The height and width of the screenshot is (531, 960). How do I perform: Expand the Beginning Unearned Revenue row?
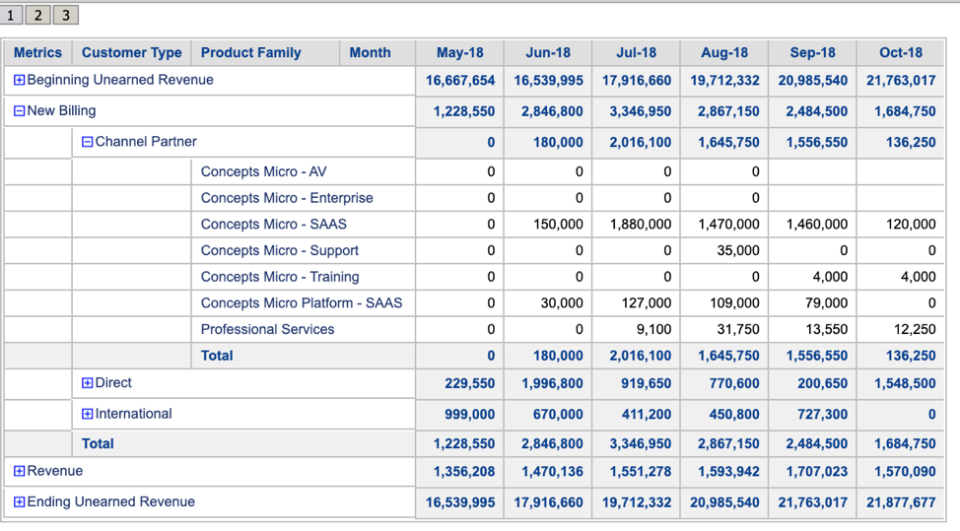pyautogui.click(x=19, y=80)
